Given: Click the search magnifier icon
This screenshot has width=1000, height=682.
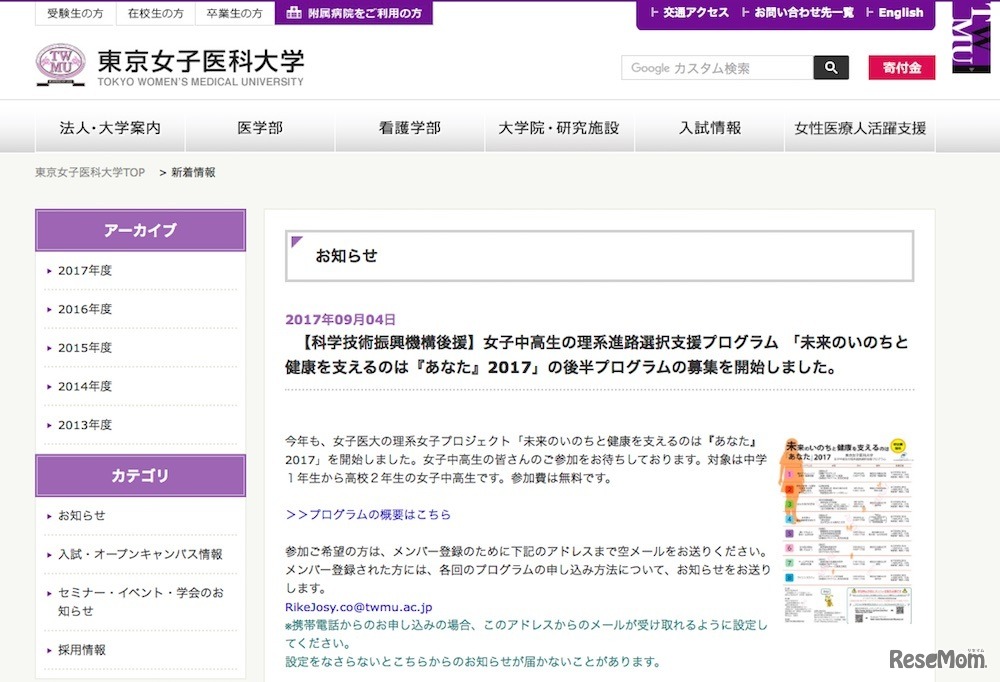Looking at the screenshot, I should (830, 67).
